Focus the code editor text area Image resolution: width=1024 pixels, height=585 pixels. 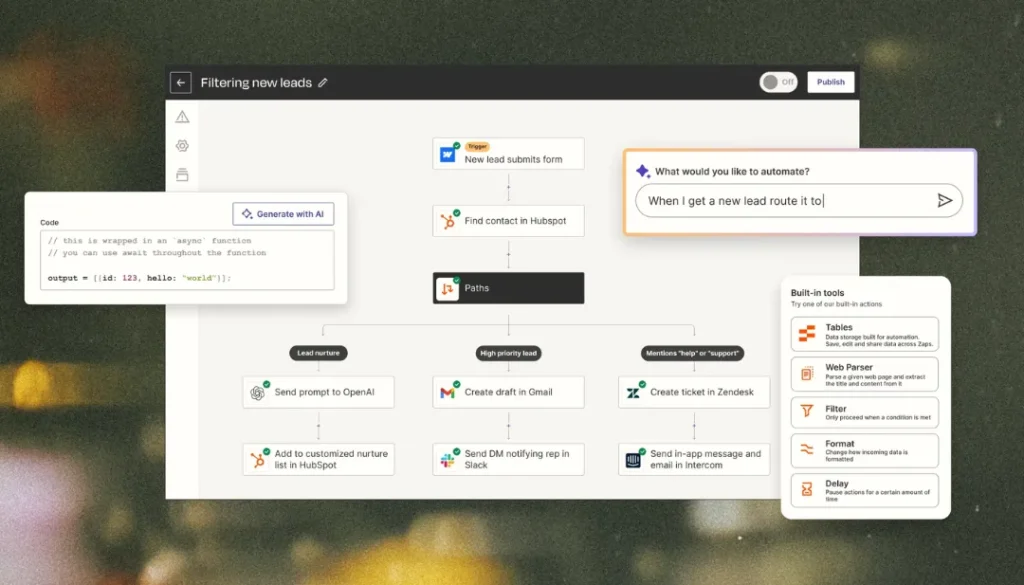point(187,260)
